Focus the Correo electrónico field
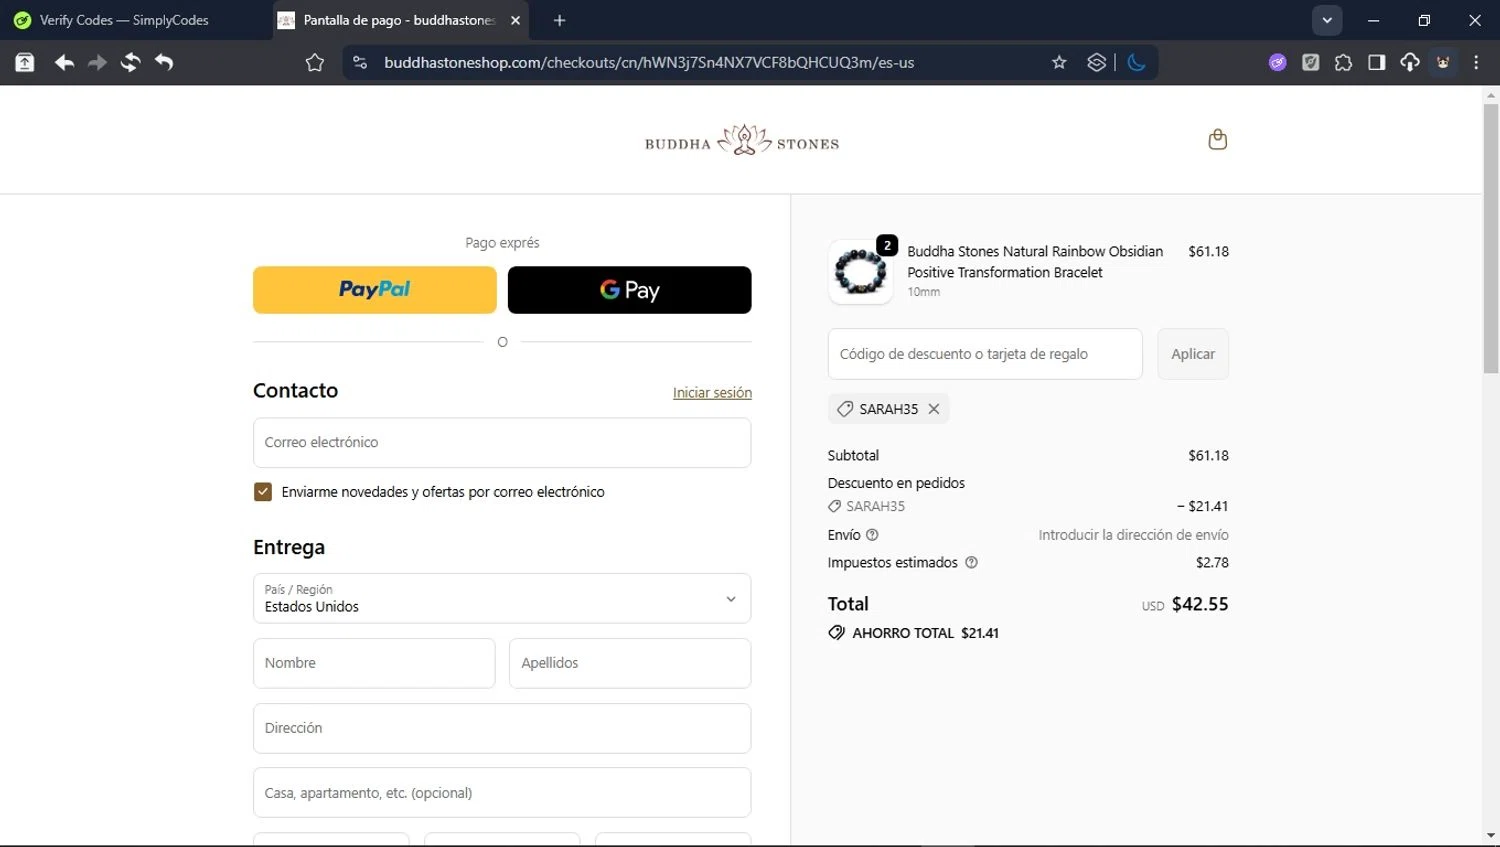 [x=502, y=442]
